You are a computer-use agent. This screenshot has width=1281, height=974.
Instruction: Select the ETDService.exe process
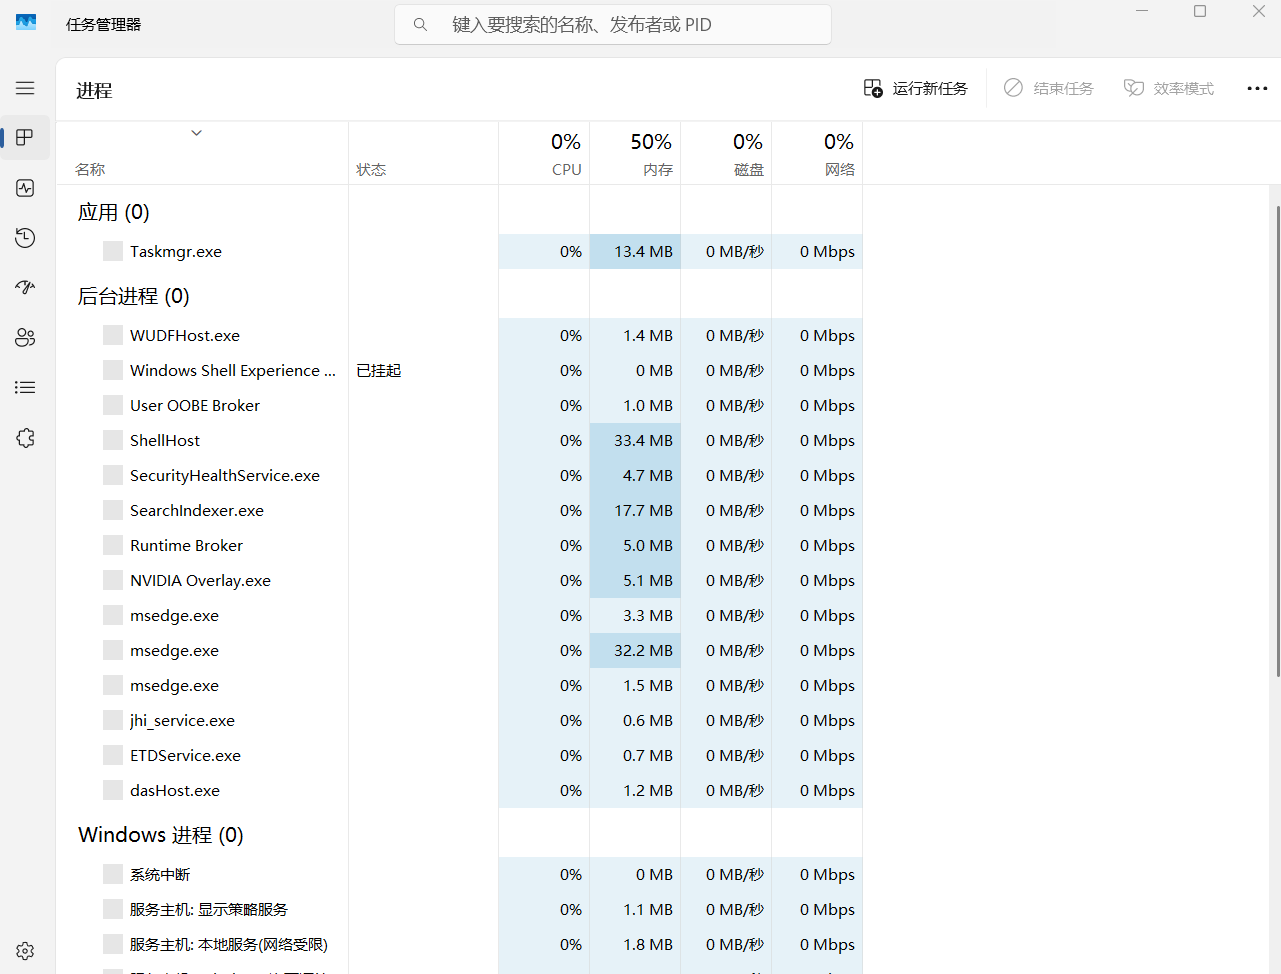click(460, 755)
